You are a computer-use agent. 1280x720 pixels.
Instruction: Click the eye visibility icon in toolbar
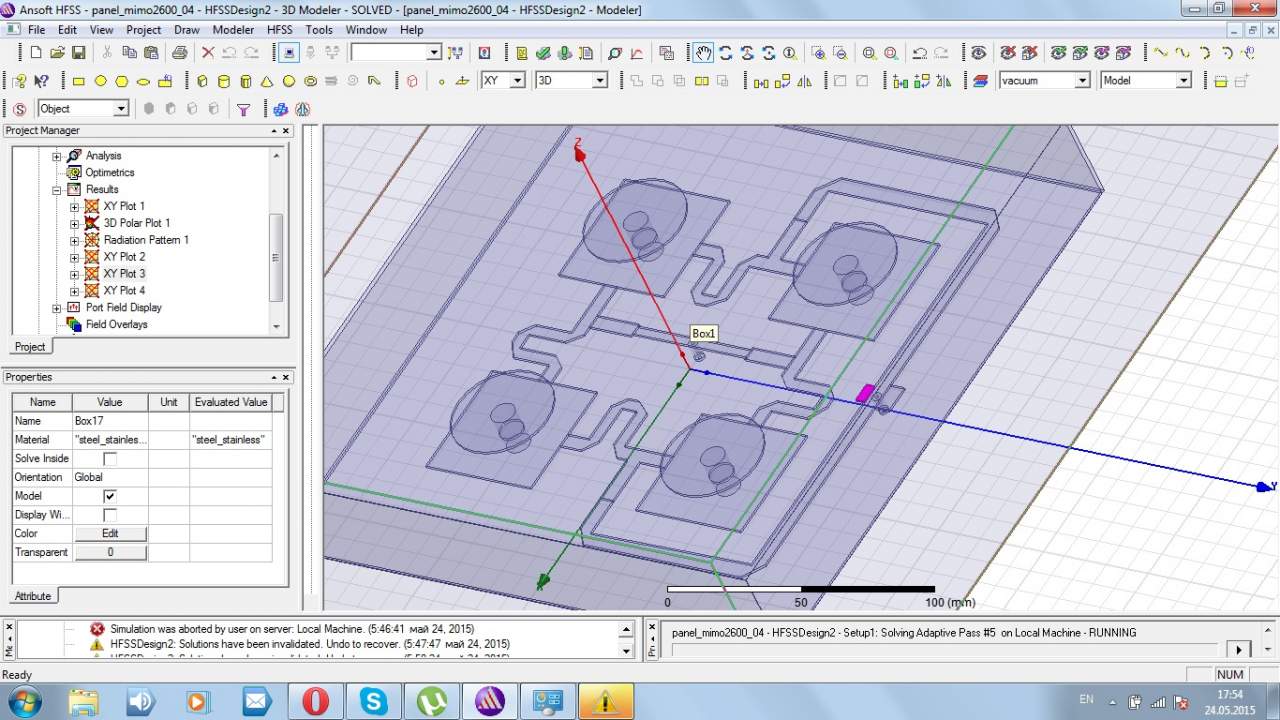(979, 53)
